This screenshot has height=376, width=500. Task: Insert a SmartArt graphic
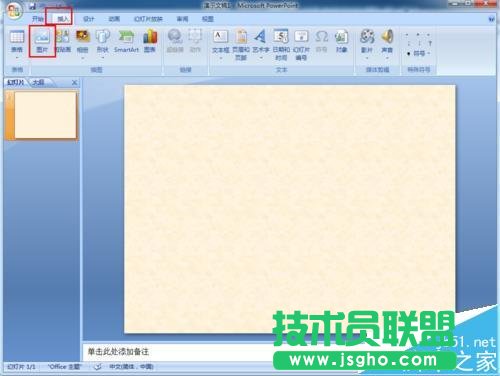click(x=126, y=41)
